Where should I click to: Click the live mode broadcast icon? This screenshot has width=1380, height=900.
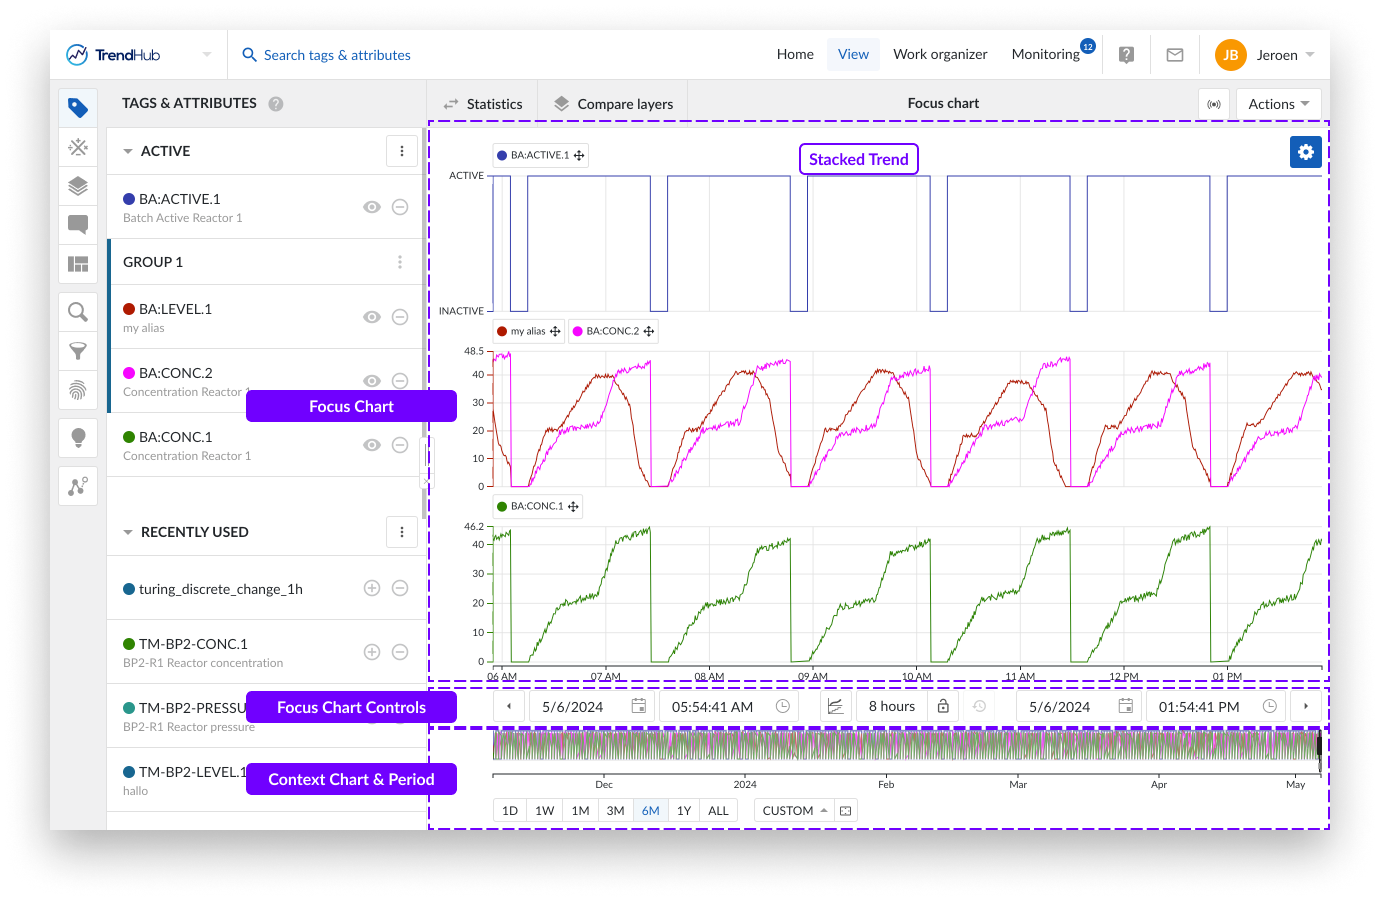pyautogui.click(x=1214, y=104)
